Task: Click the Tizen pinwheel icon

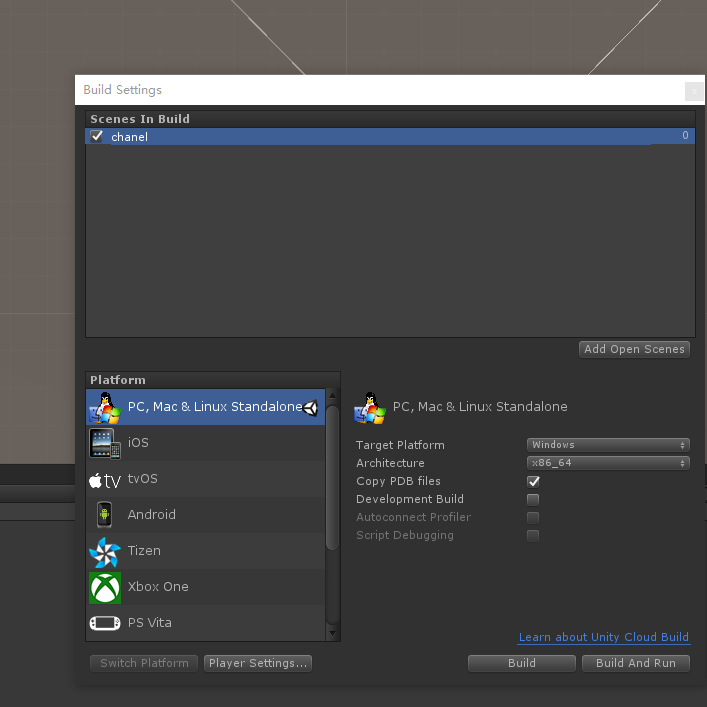Action: tap(105, 552)
